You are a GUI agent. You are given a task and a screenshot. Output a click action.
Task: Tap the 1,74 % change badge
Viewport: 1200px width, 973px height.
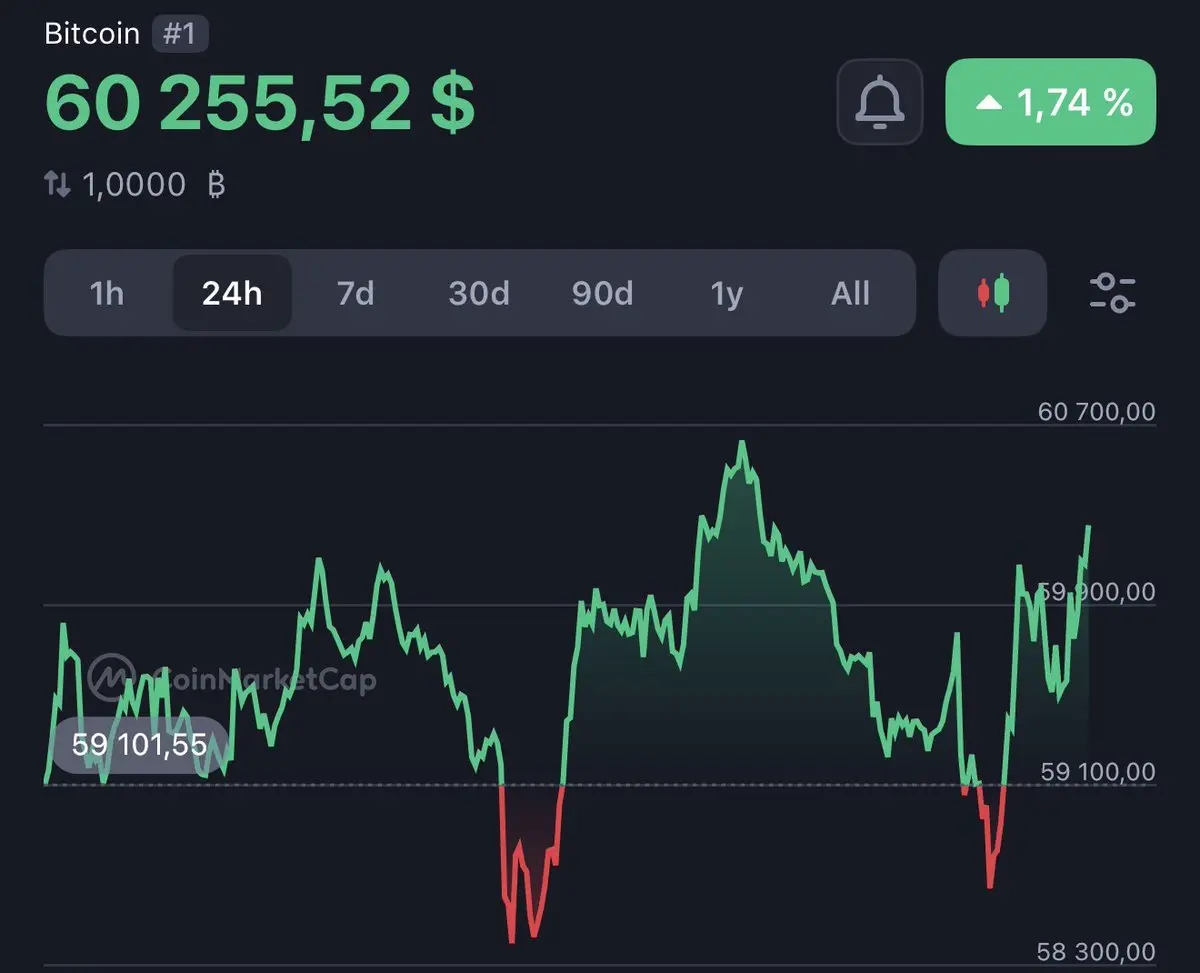(x=1051, y=102)
